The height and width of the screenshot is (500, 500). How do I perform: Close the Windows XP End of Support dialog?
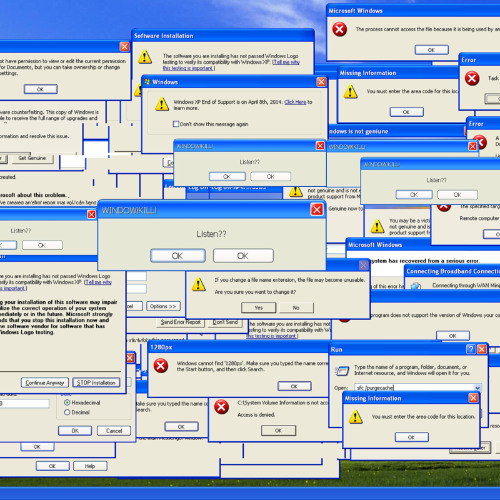point(321,82)
